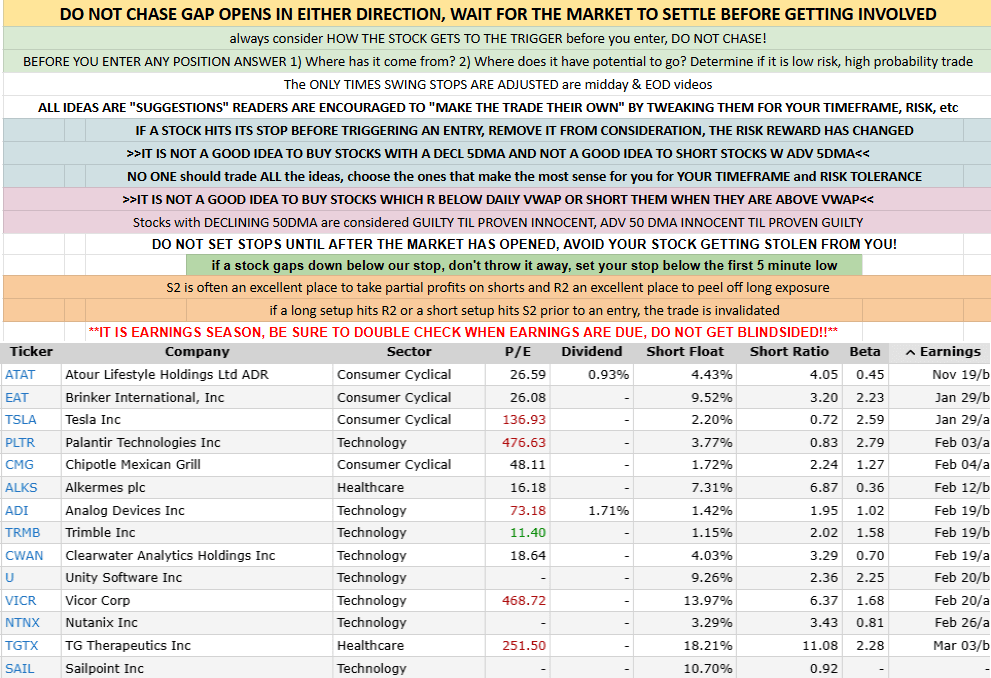Open the TRMB ticker link

click(x=22, y=533)
